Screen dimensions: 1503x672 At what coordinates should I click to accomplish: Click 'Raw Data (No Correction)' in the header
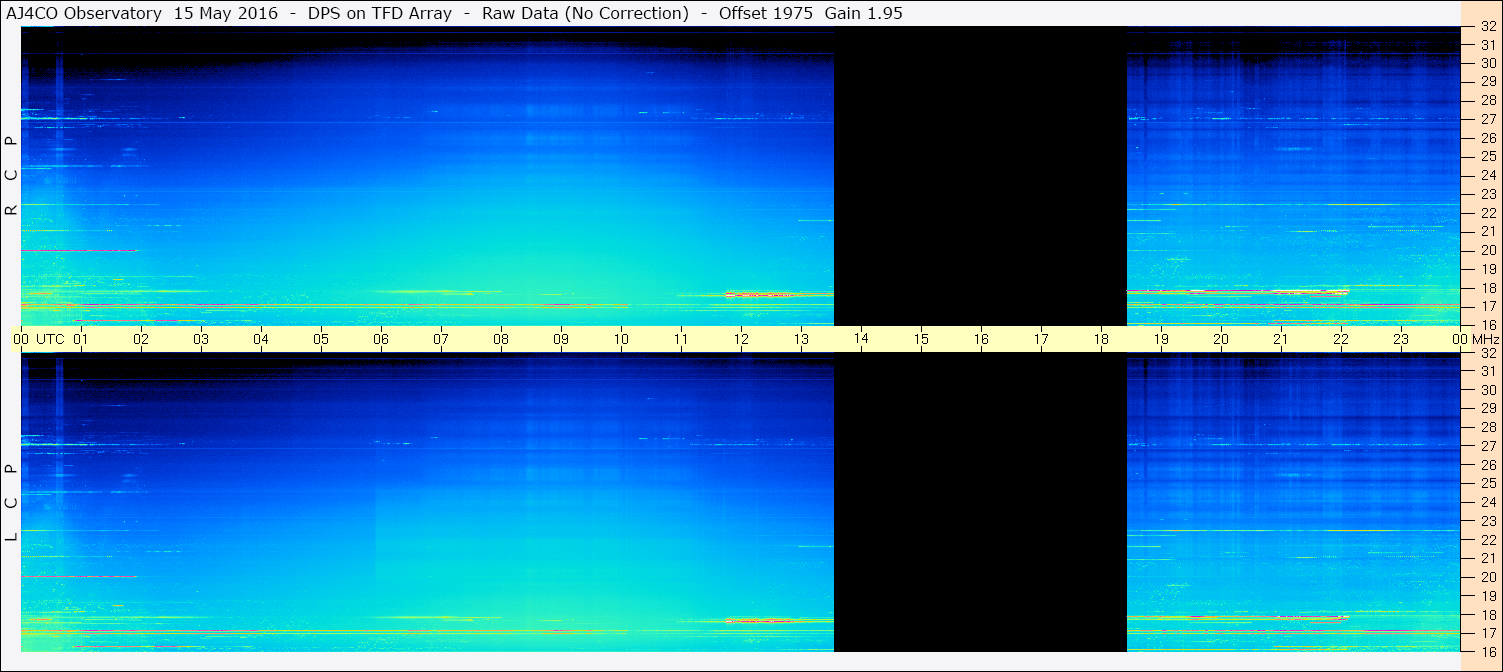[585, 14]
